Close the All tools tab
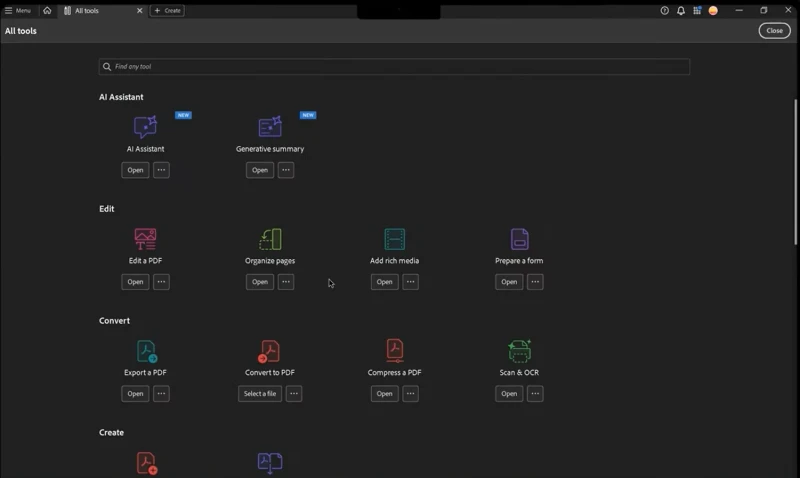 (139, 10)
